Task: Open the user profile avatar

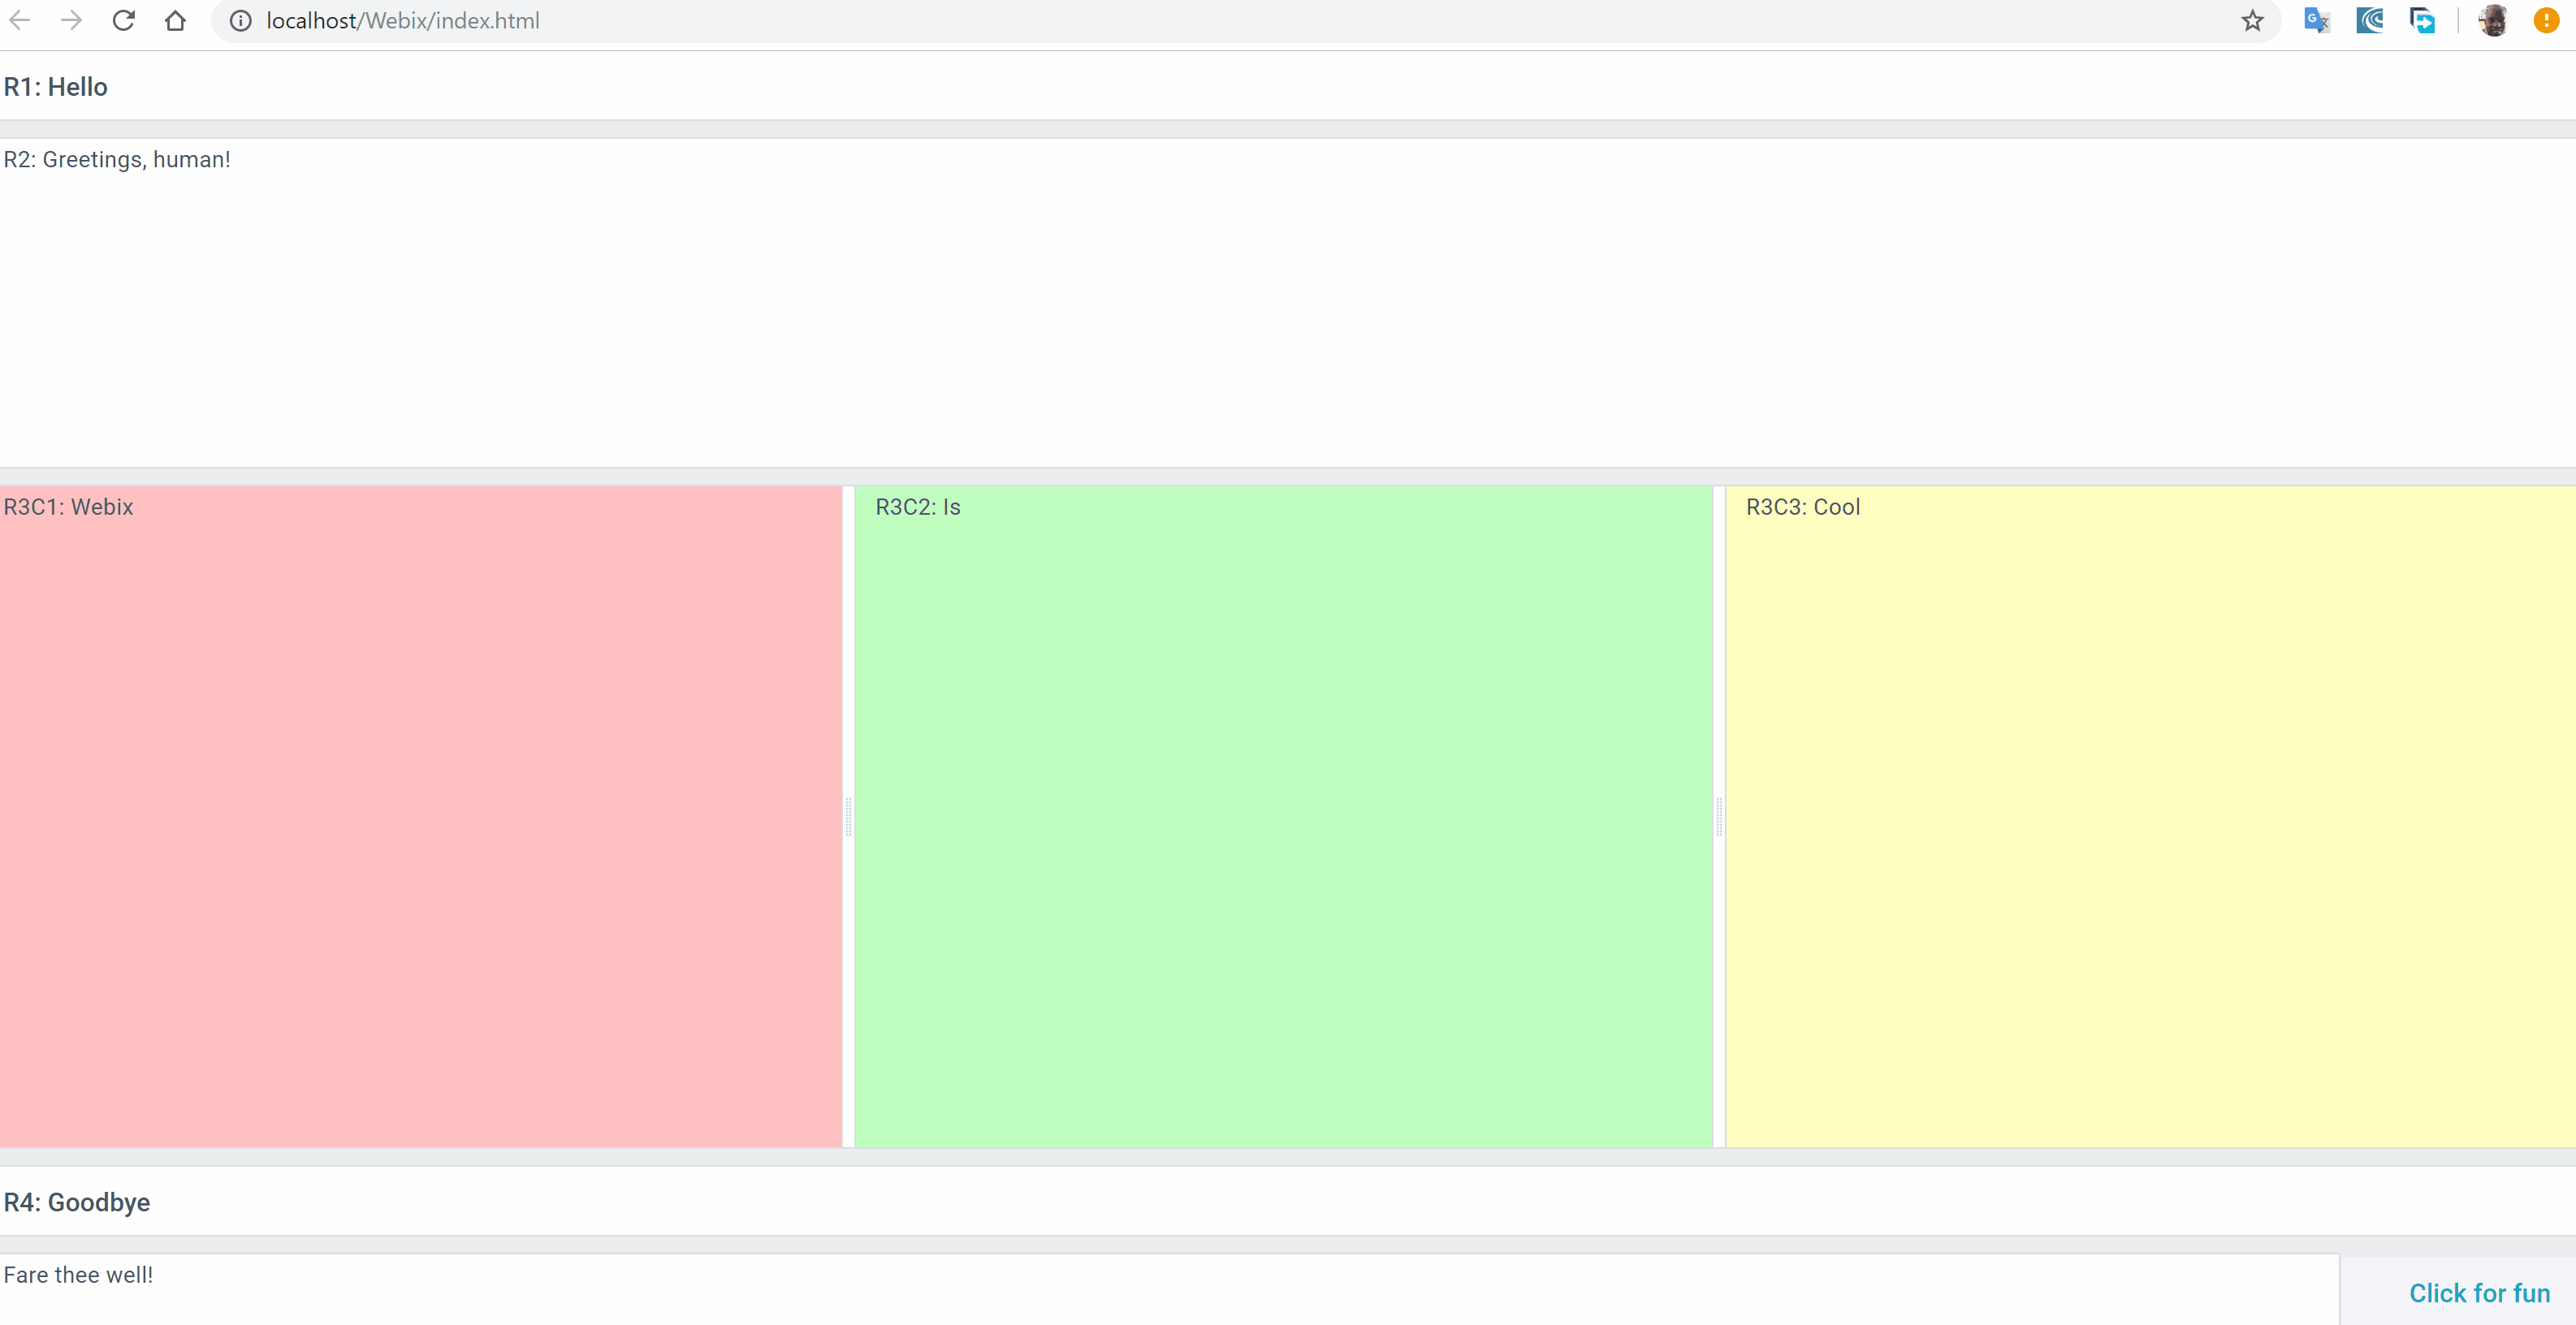Action: coord(2493,20)
